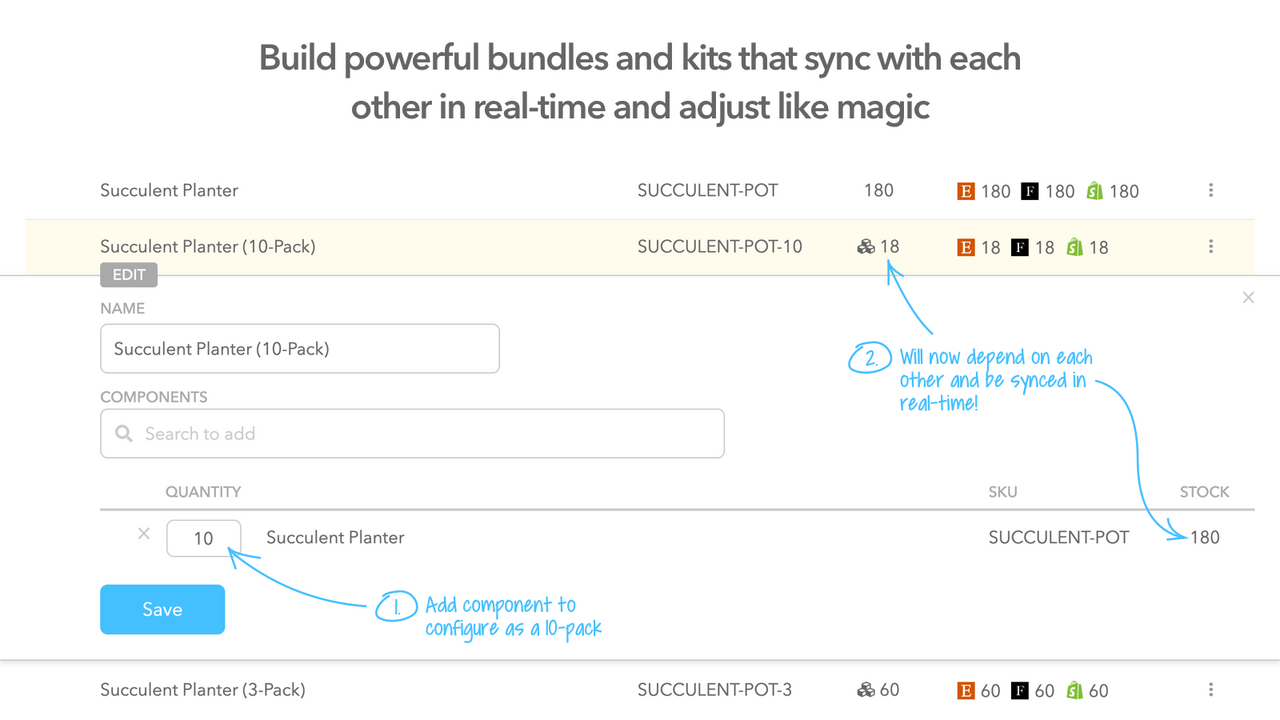Open the overflow menu for Succulent Planter
Image resolution: width=1280 pixels, height=720 pixels.
[x=1211, y=190]
